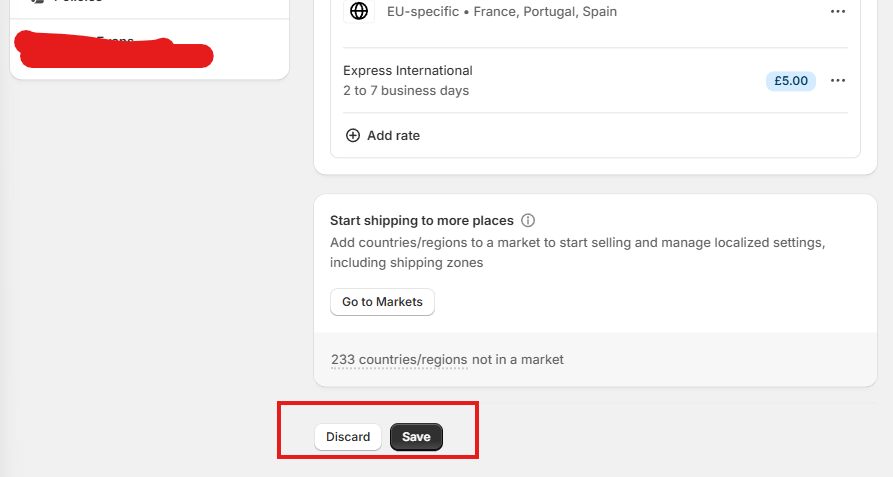The width and height of the screenshot is (893, 477).
Task: Click the not in a market text
Action: [518, 360]
